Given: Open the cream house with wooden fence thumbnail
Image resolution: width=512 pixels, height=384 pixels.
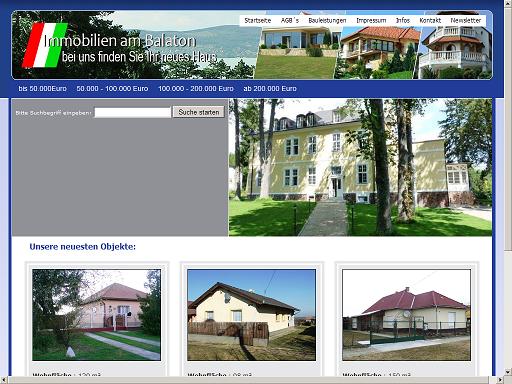Looking at the screenshot, I should coord(251,315).
